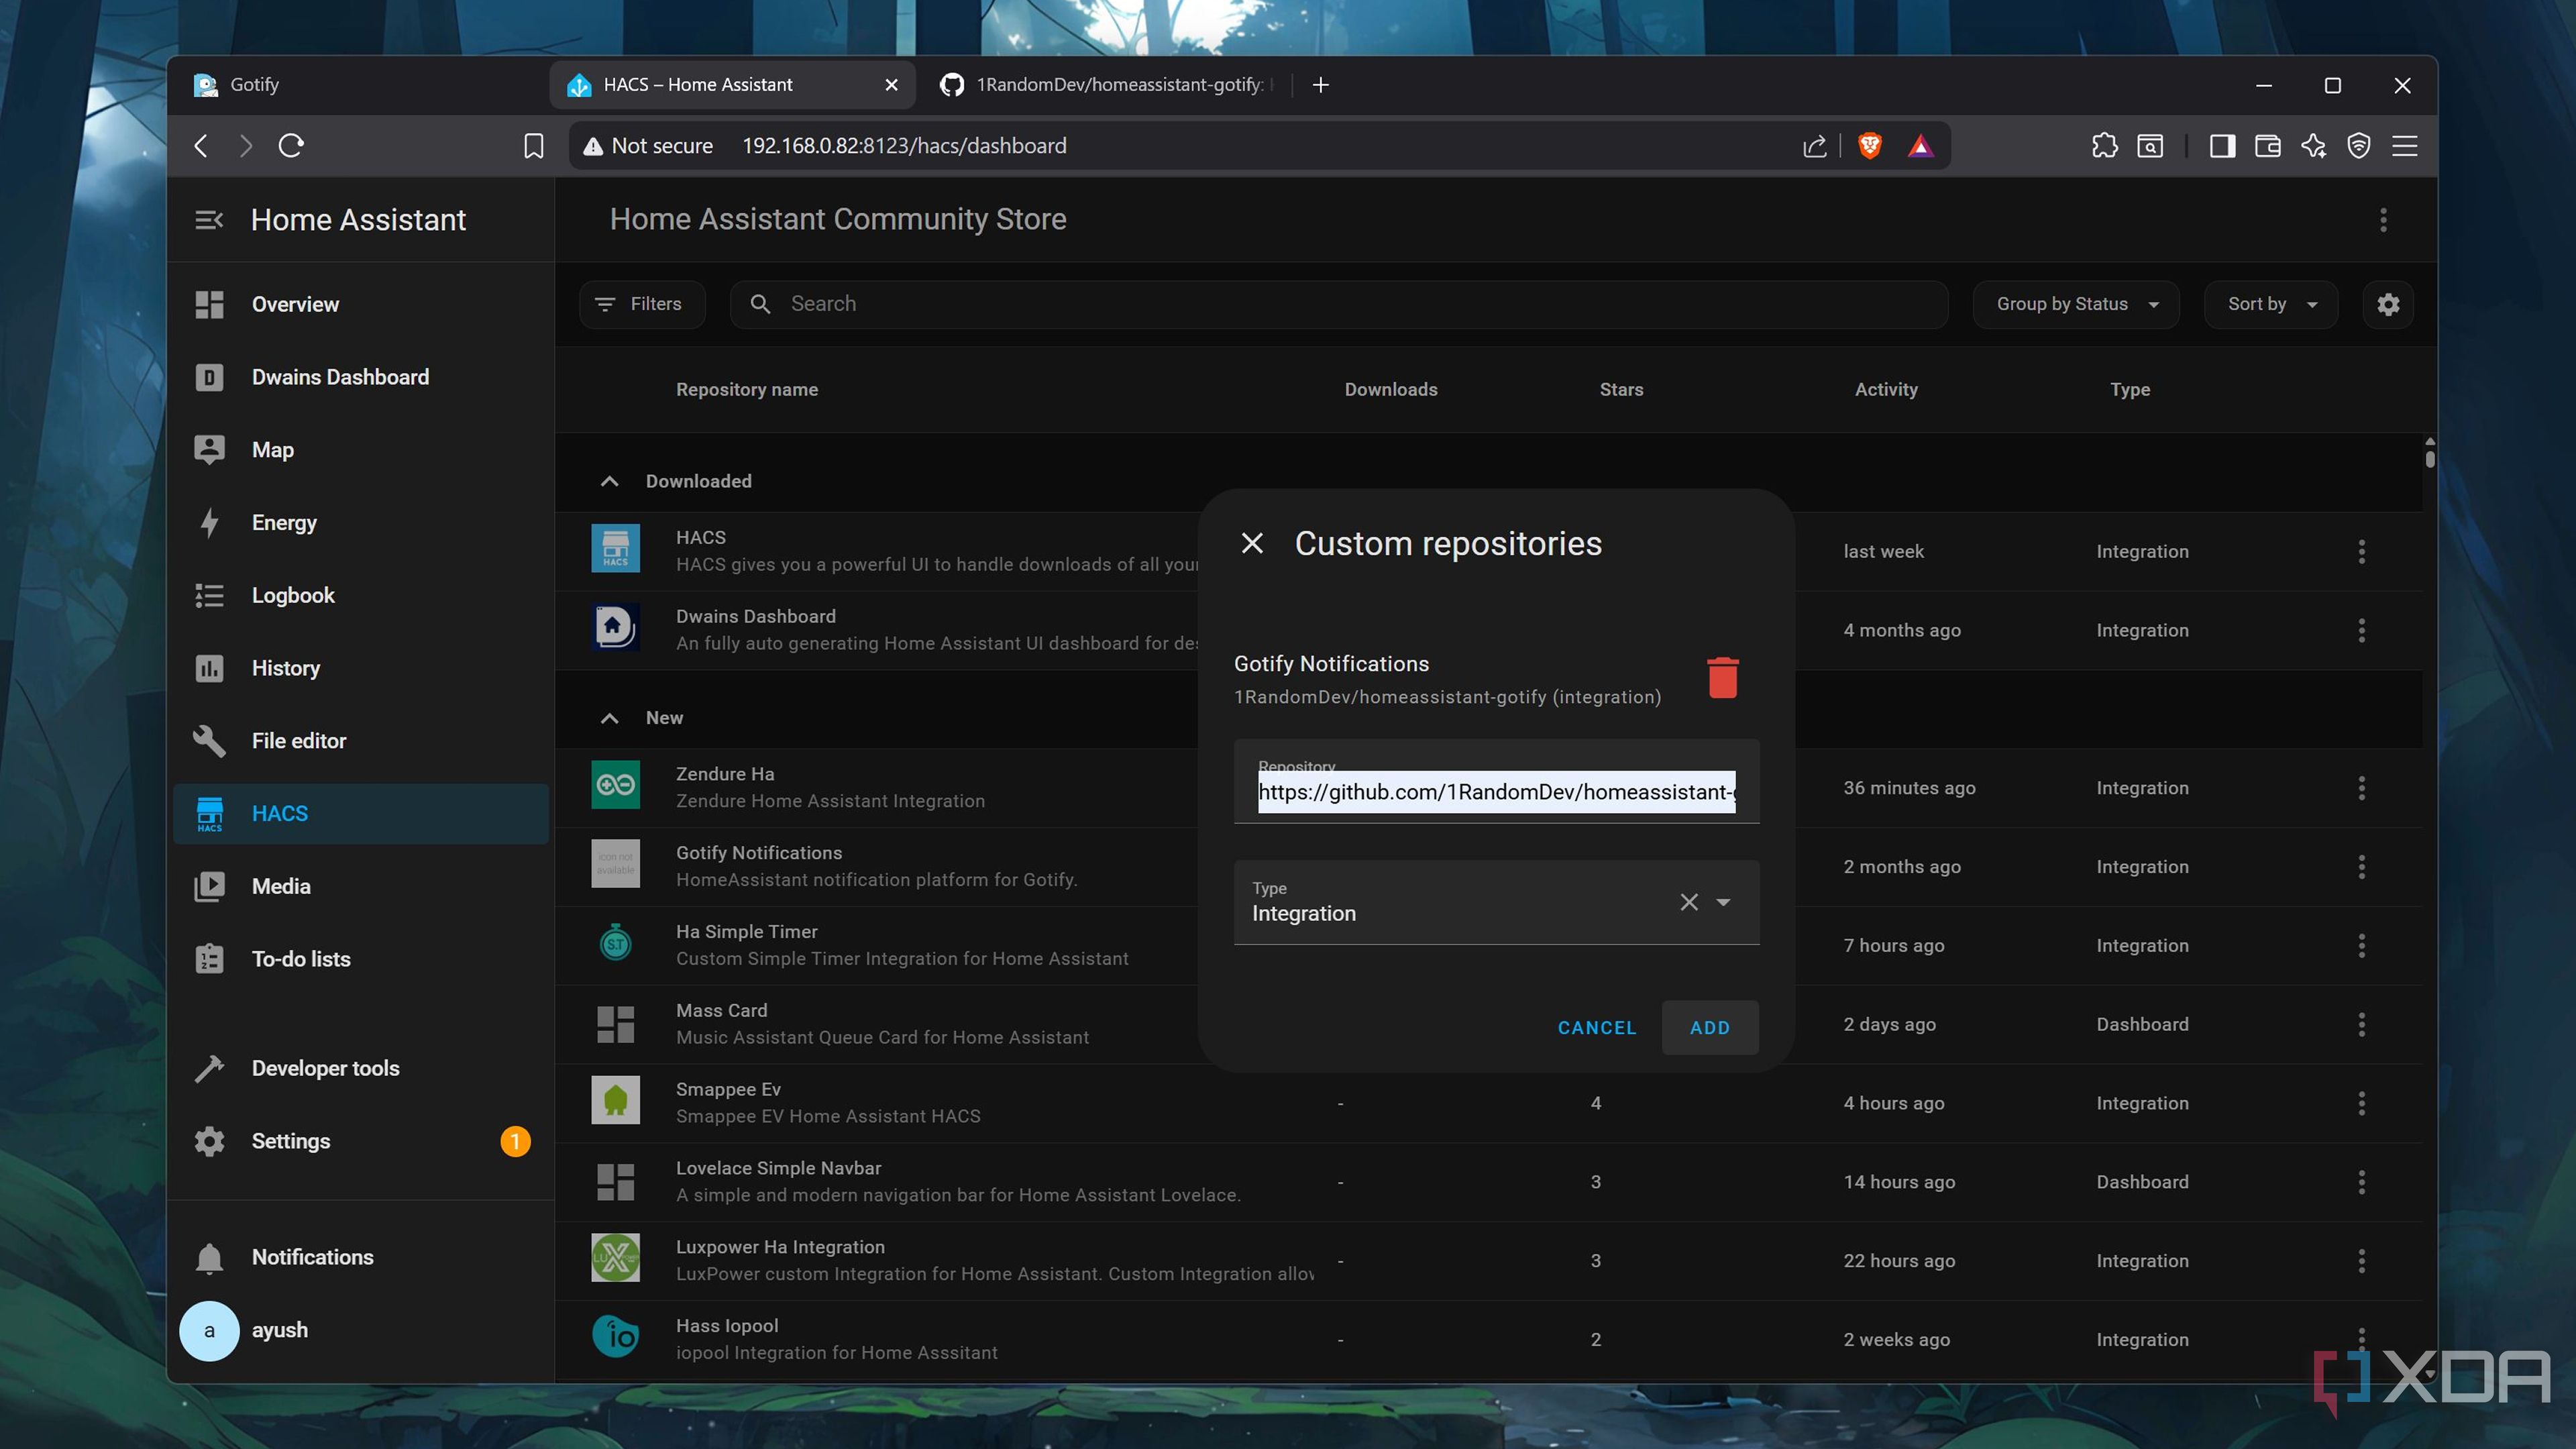2576x1449 pixels.
Task: Switch to Gotify browser tab
Action: tap(361, 85)
